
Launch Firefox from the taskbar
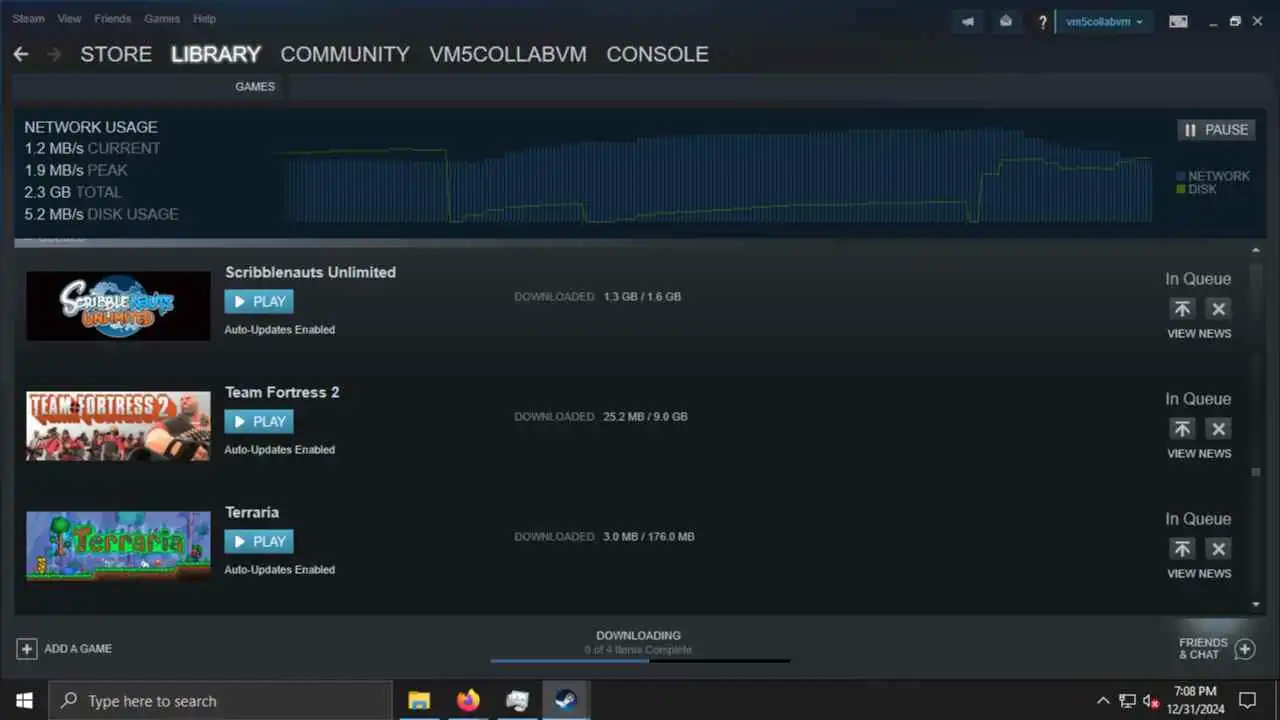[468, 700]
